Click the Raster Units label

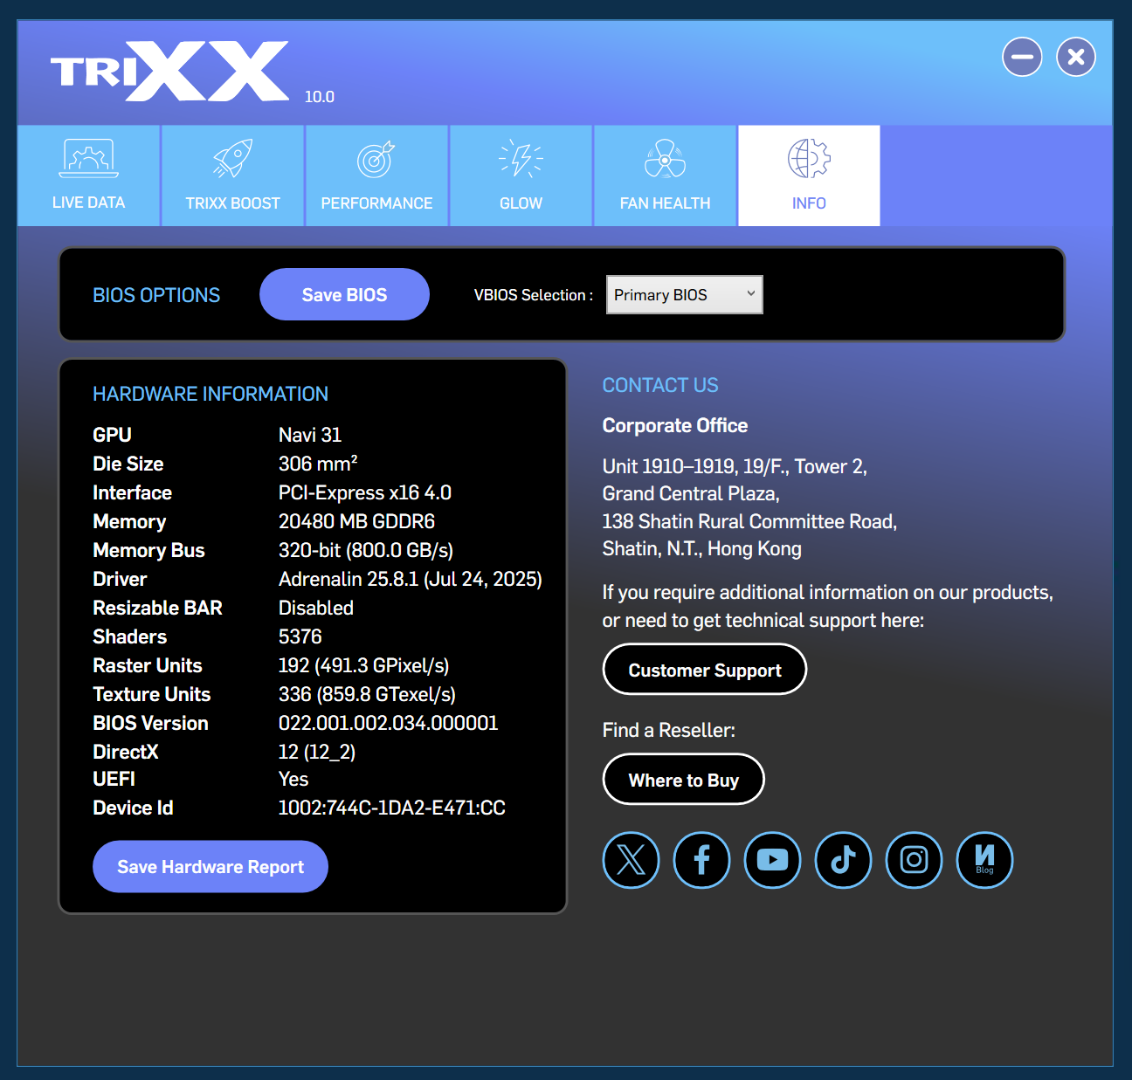coord(147,666)
